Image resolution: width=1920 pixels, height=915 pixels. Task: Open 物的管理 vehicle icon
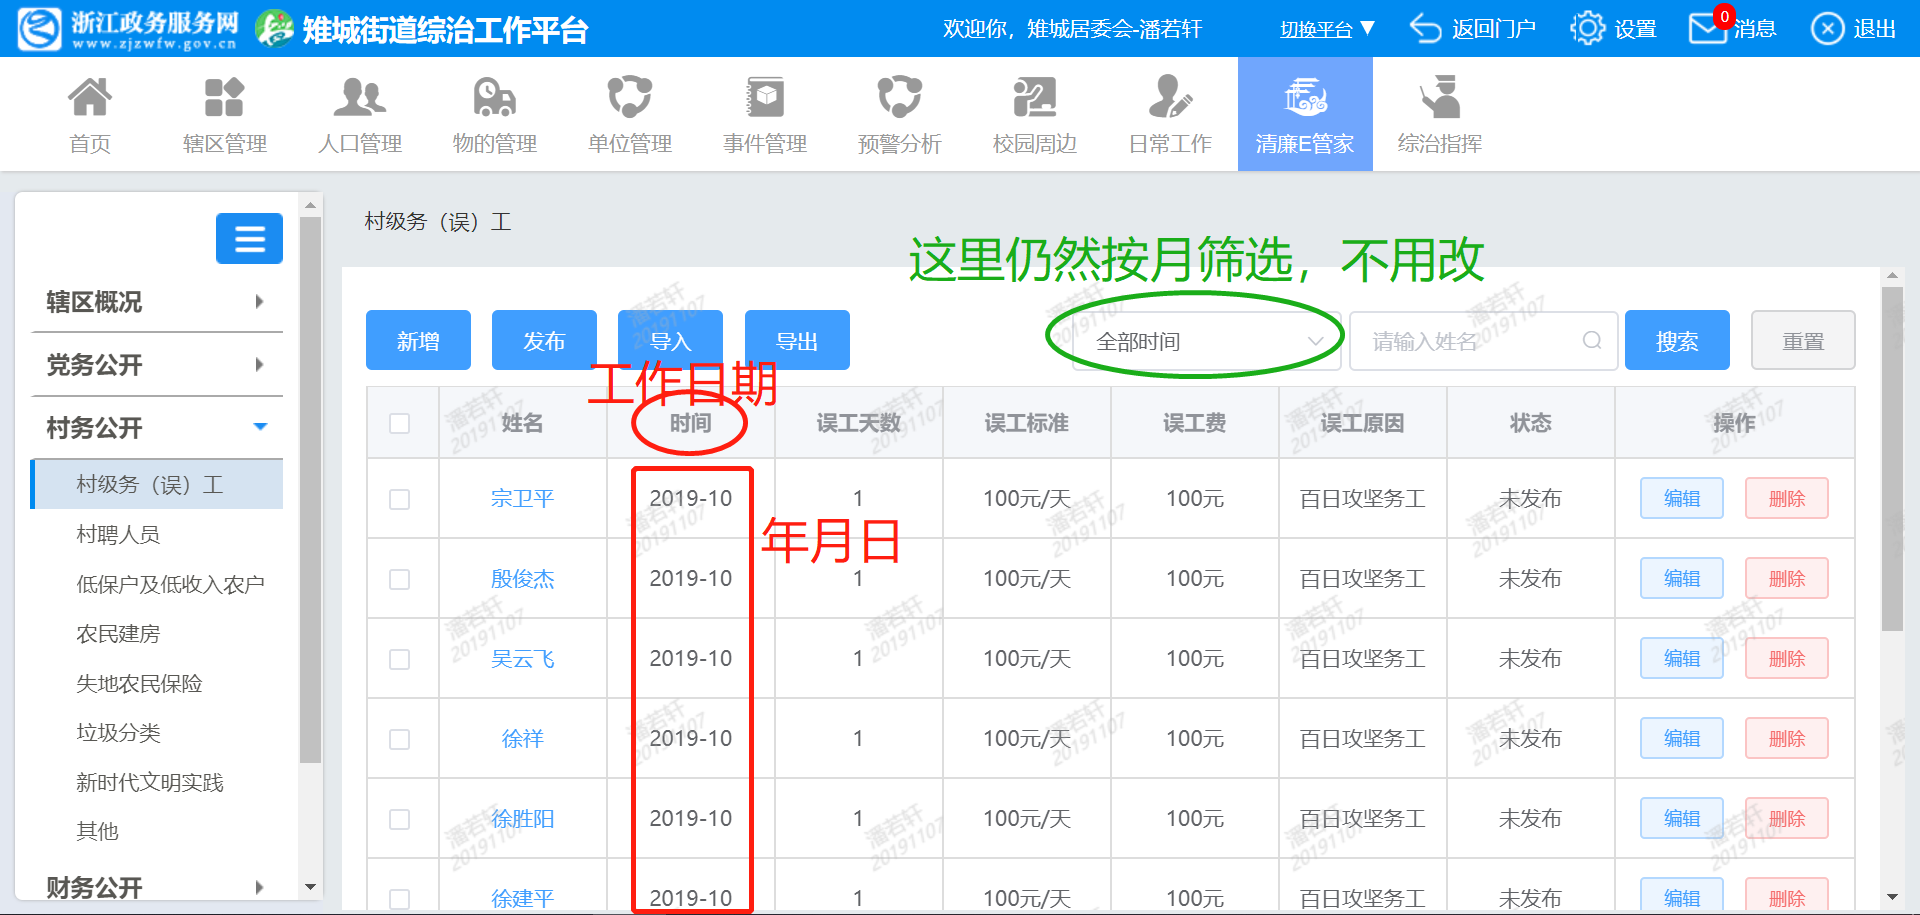pos(494,98)
